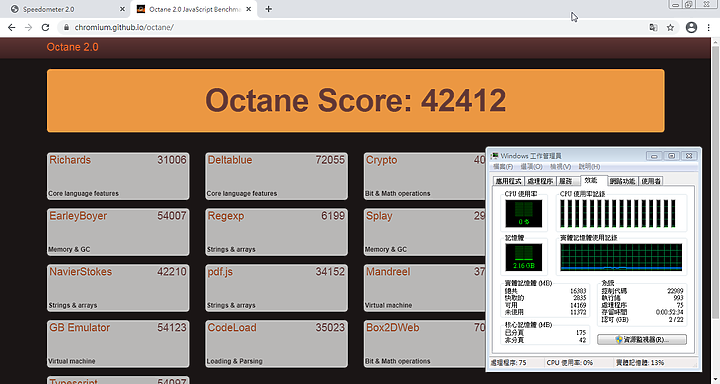Open the 應用程式 tab in Task Manager
The image size is (720, 384).
(x=508, y=181)
